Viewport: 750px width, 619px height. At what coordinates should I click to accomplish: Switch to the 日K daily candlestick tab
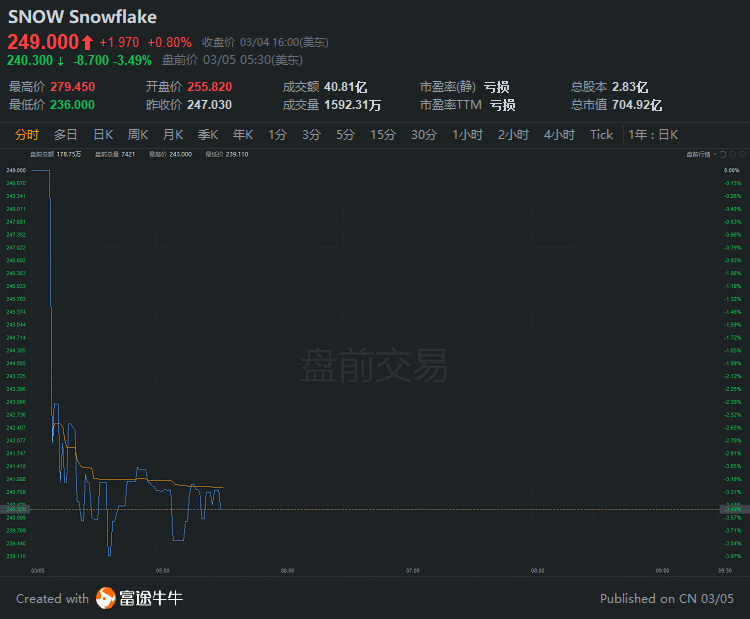103,135
